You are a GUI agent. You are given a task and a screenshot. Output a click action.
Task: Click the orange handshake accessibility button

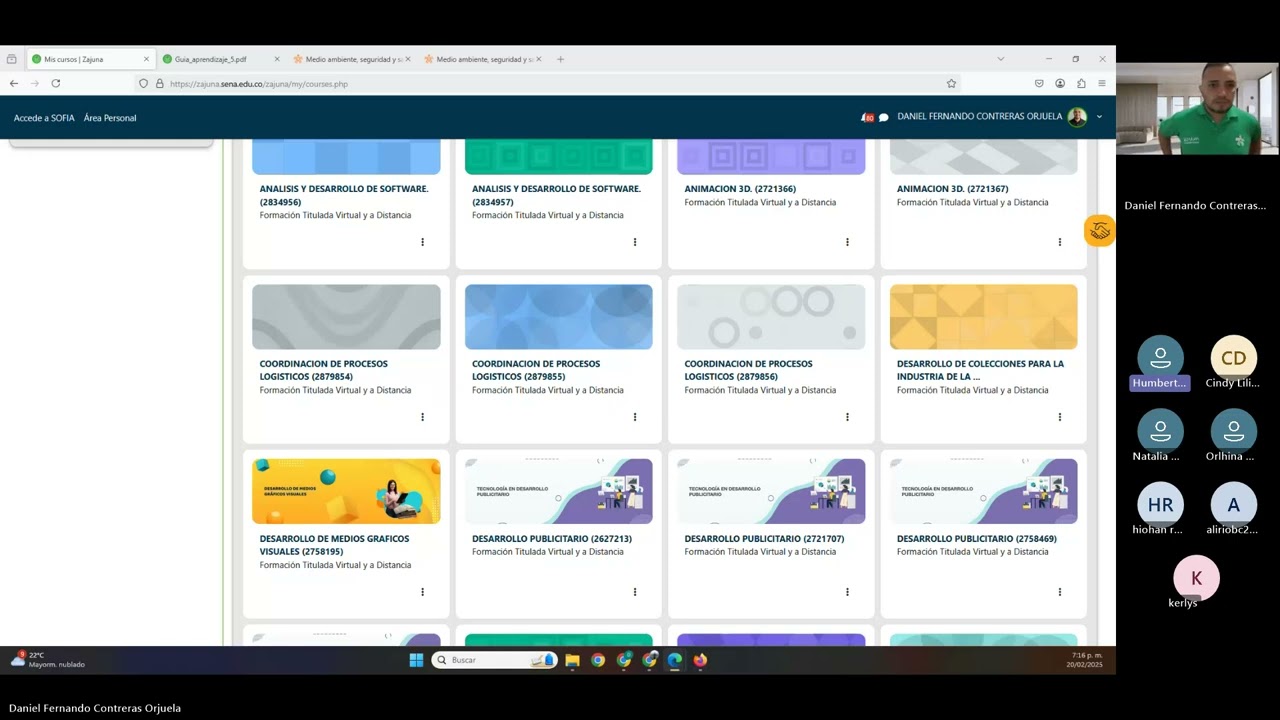click(x=1099, y=231)
